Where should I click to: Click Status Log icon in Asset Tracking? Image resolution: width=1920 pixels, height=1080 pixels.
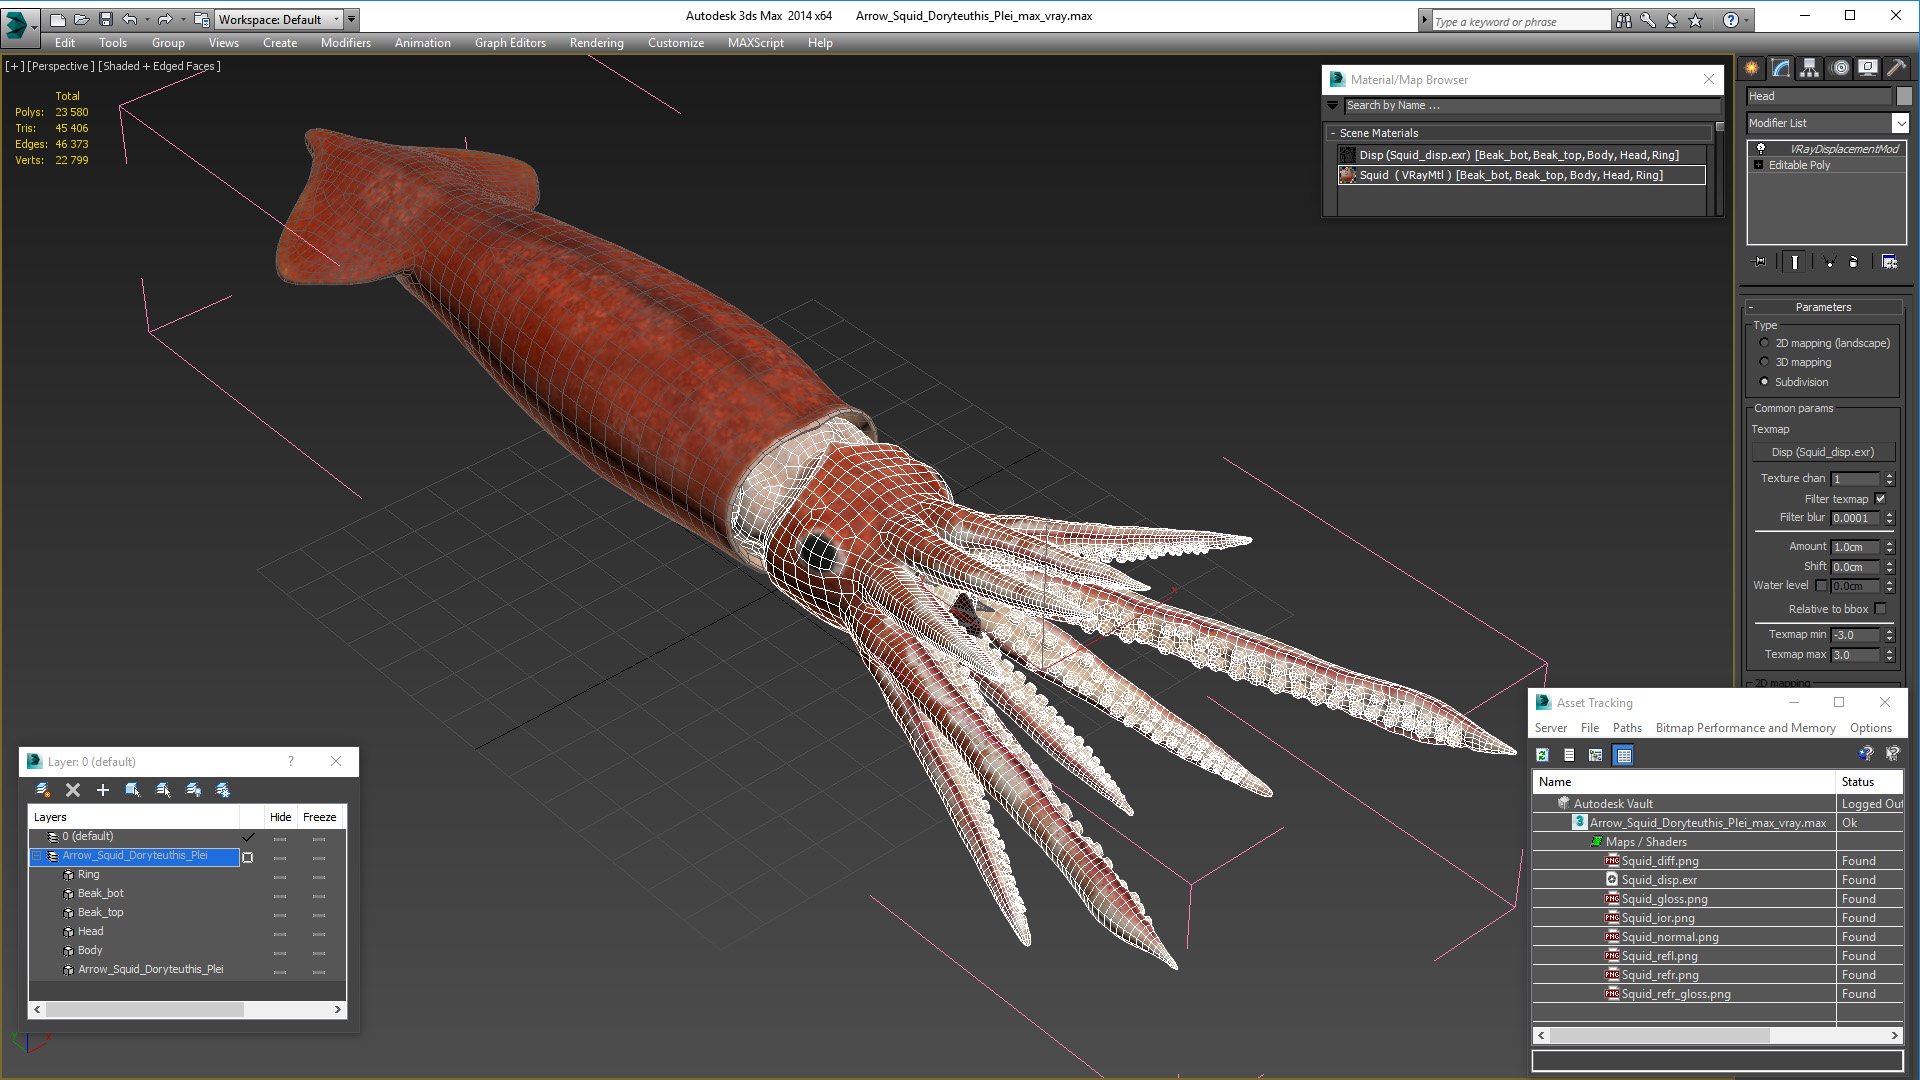point(1569,755)
